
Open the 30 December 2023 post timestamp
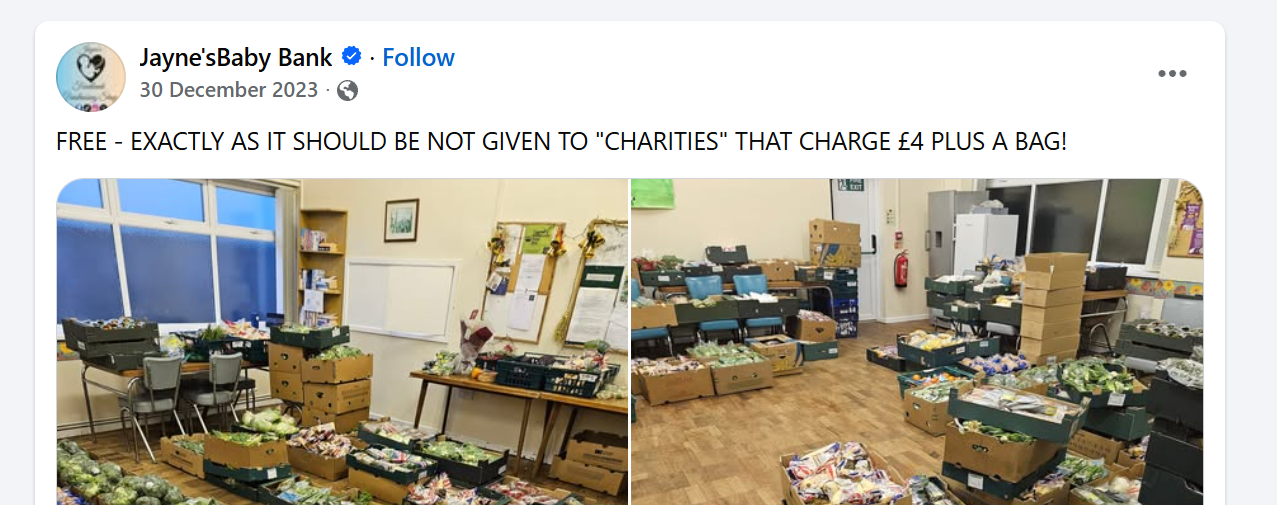[x=229, y=90]
